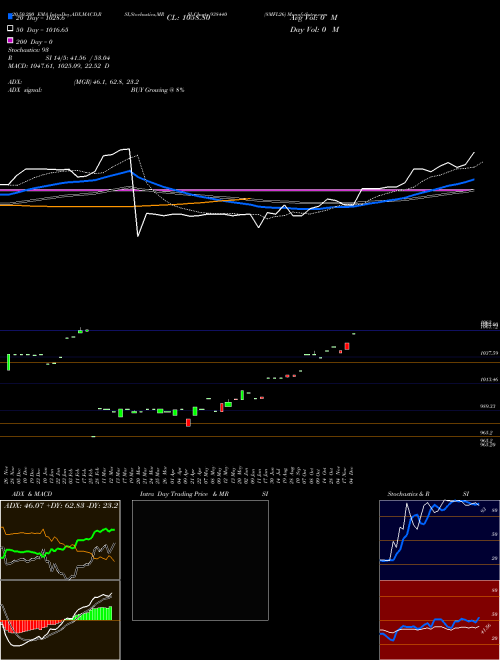
Task: Click the tall green candle at chart start
Action: click(8, 362)
